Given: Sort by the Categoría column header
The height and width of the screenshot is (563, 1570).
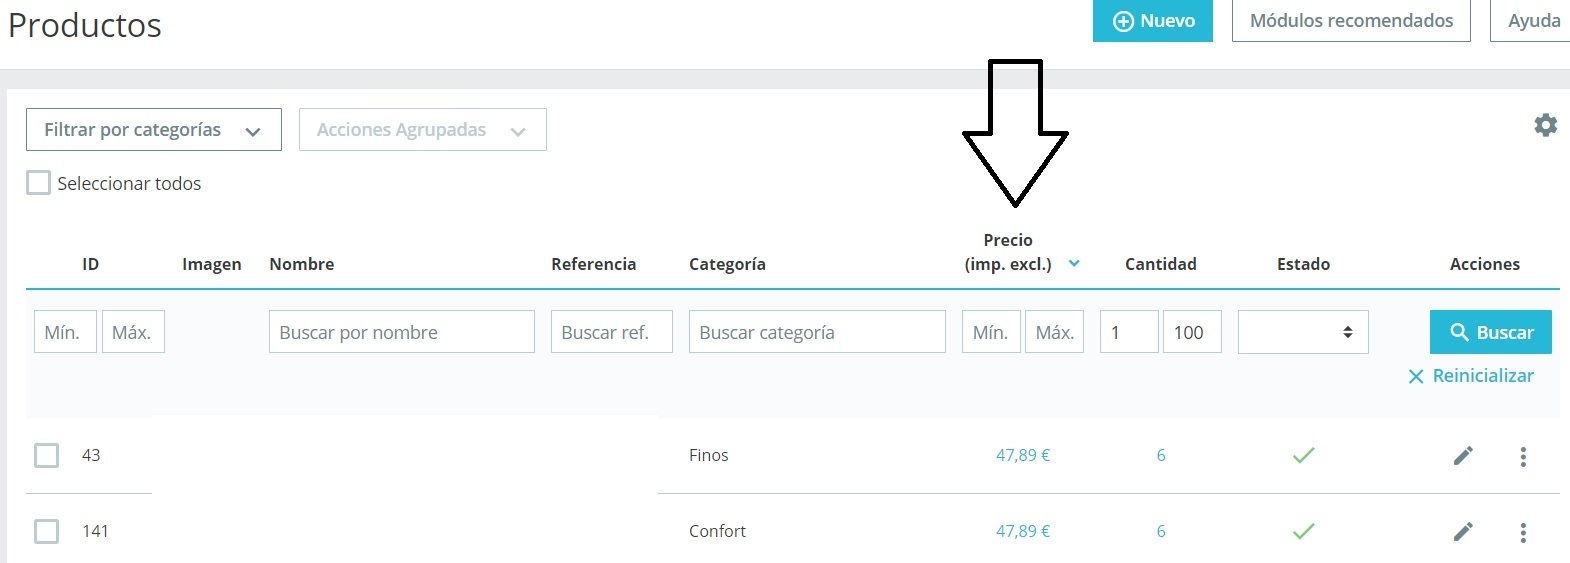Looking at the screenshot, I should 727,264.
